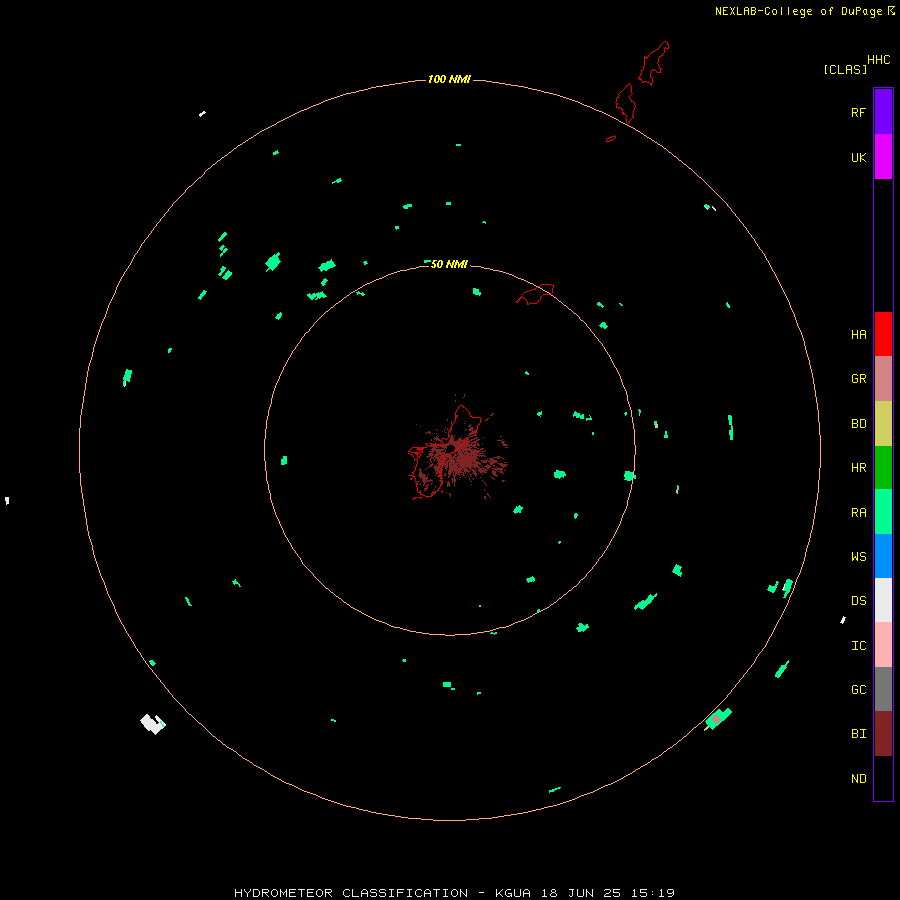900x900 pixels.
Task: Click the NEXLAB-College of DuPage credit text
Action: [798, 11]
